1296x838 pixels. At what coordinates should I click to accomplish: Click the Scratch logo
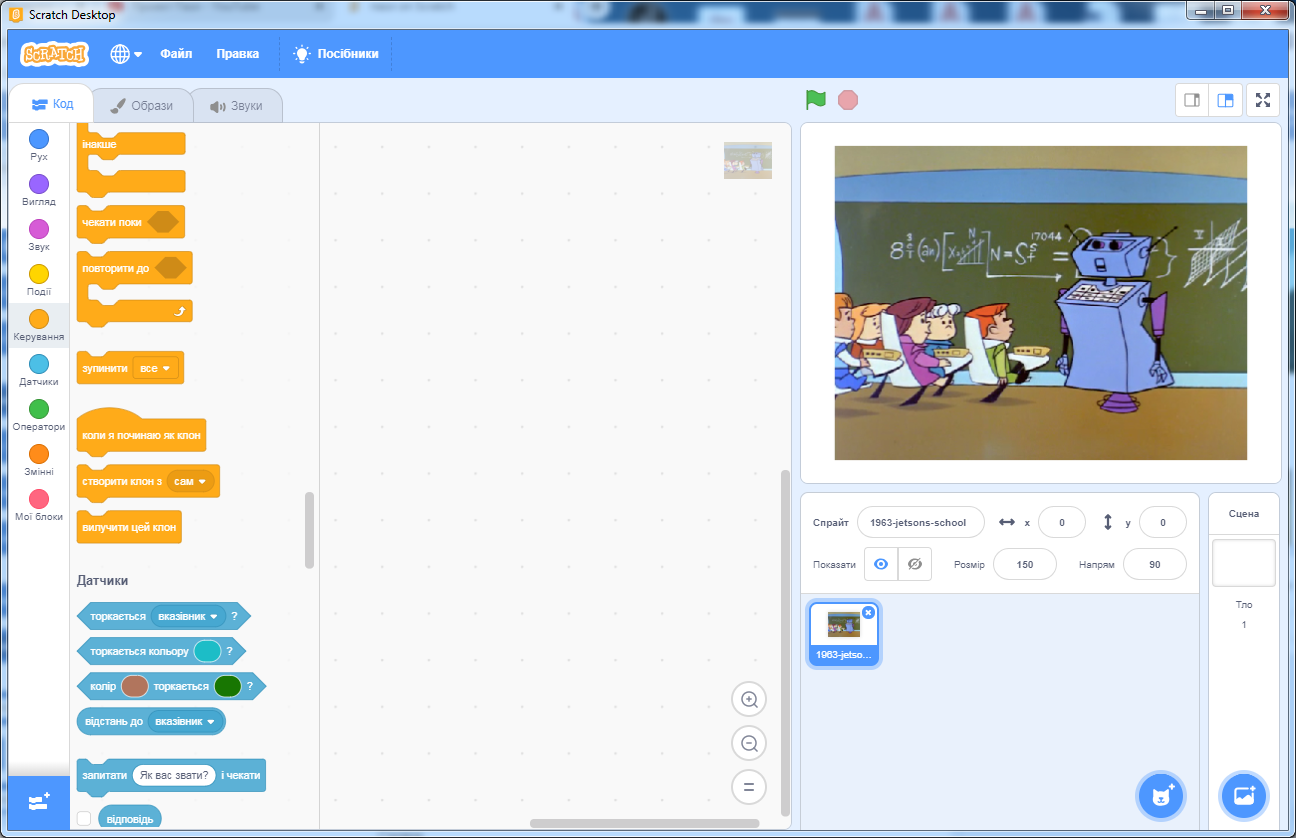[x=55, y=54]
